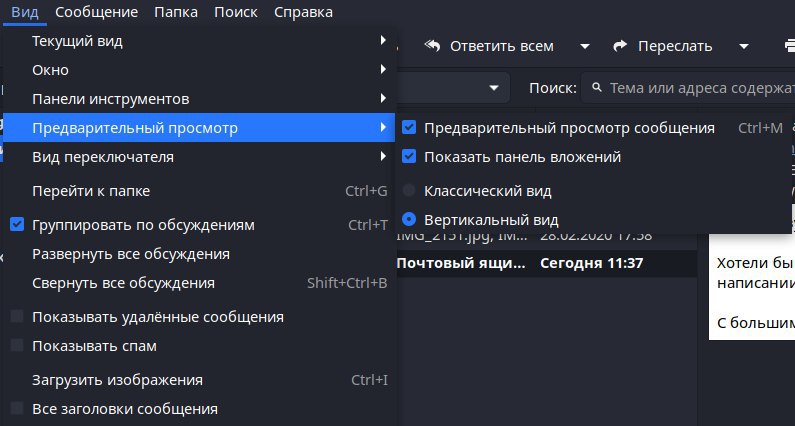This screenshot has height=426, width=795.
Task: Click the Сегодня 11:37 date cell
Action: [x=592, y=263]
